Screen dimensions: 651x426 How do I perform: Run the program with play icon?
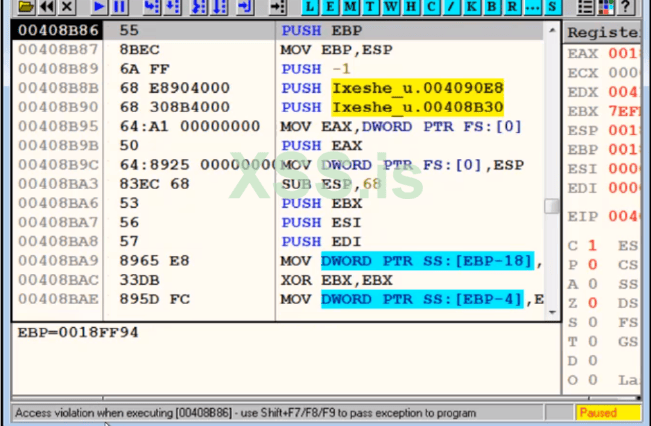99,7
